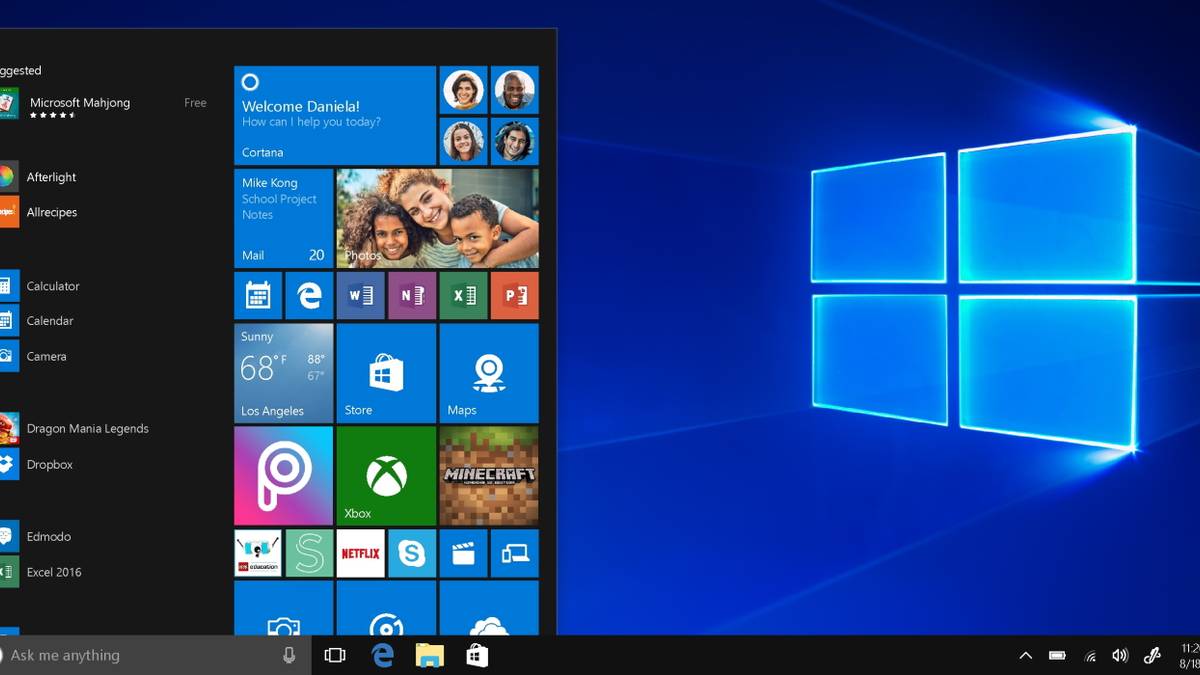
Task: Open the Photos tile with family picture
Action: coord(437,218)
